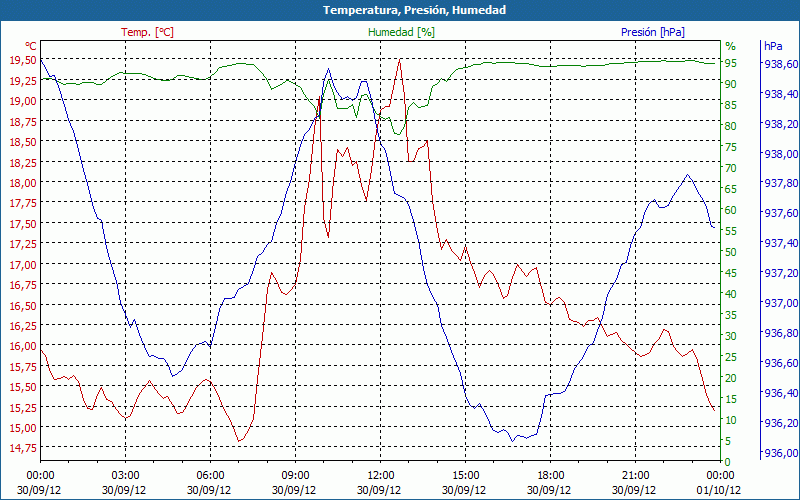This screenshot has width=800, height=500.
Task: Click the blue "hPa" axis unit label
Action: [773, 46]
